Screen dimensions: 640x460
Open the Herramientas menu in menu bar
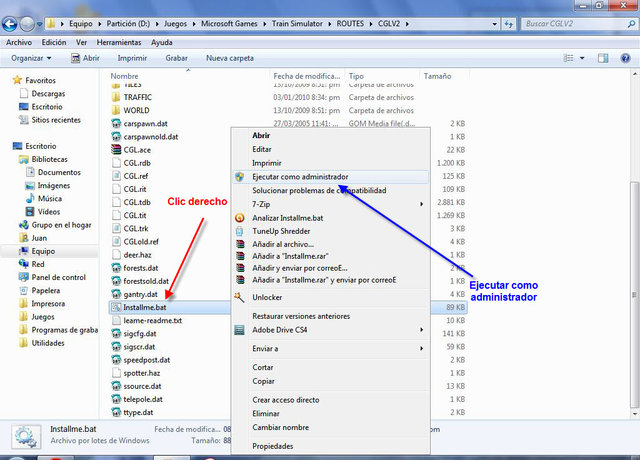[119, 43]
